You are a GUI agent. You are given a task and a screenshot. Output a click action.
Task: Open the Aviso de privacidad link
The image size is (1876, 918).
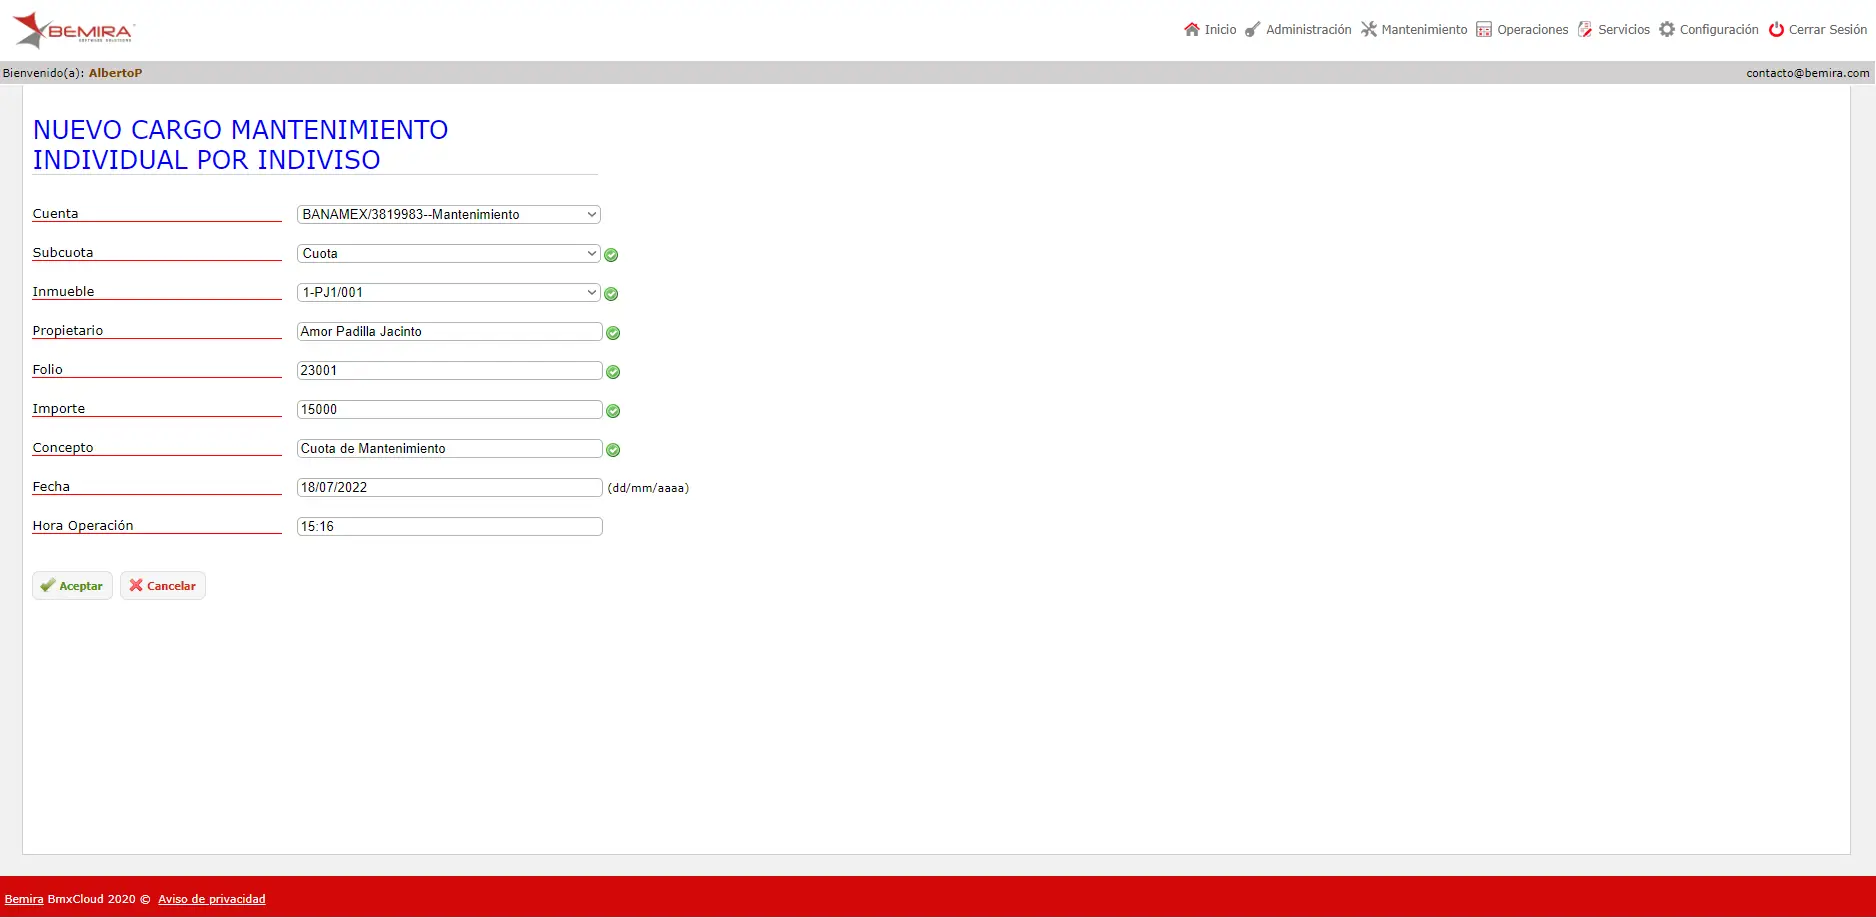pos(212,899)
